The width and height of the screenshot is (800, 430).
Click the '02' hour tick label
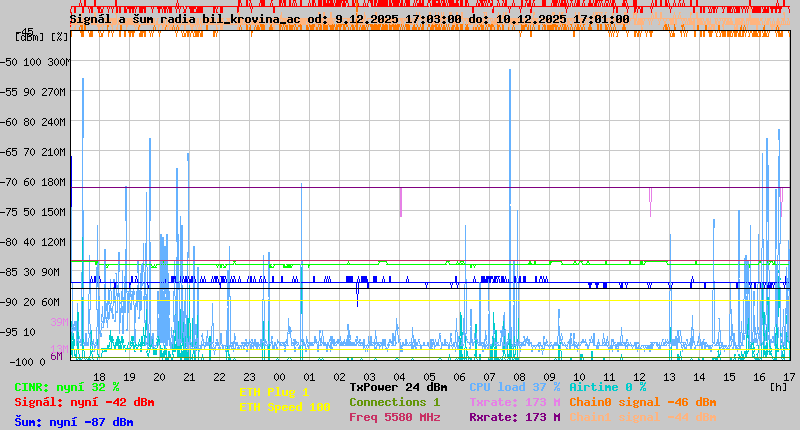[339, 377]
